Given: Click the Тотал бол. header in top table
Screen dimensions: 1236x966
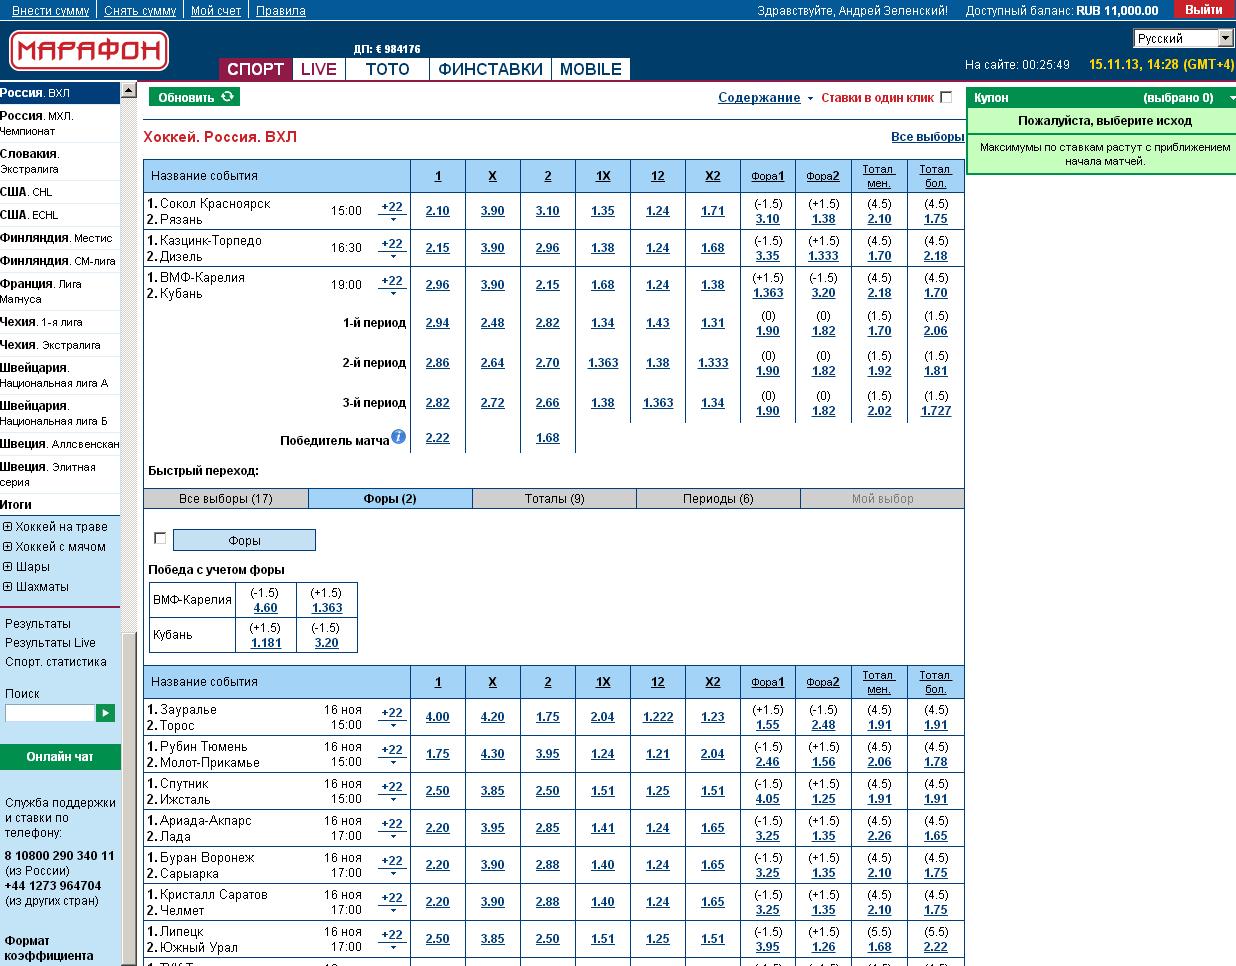Looking at the screenshot, I should (x=935, y=176).
